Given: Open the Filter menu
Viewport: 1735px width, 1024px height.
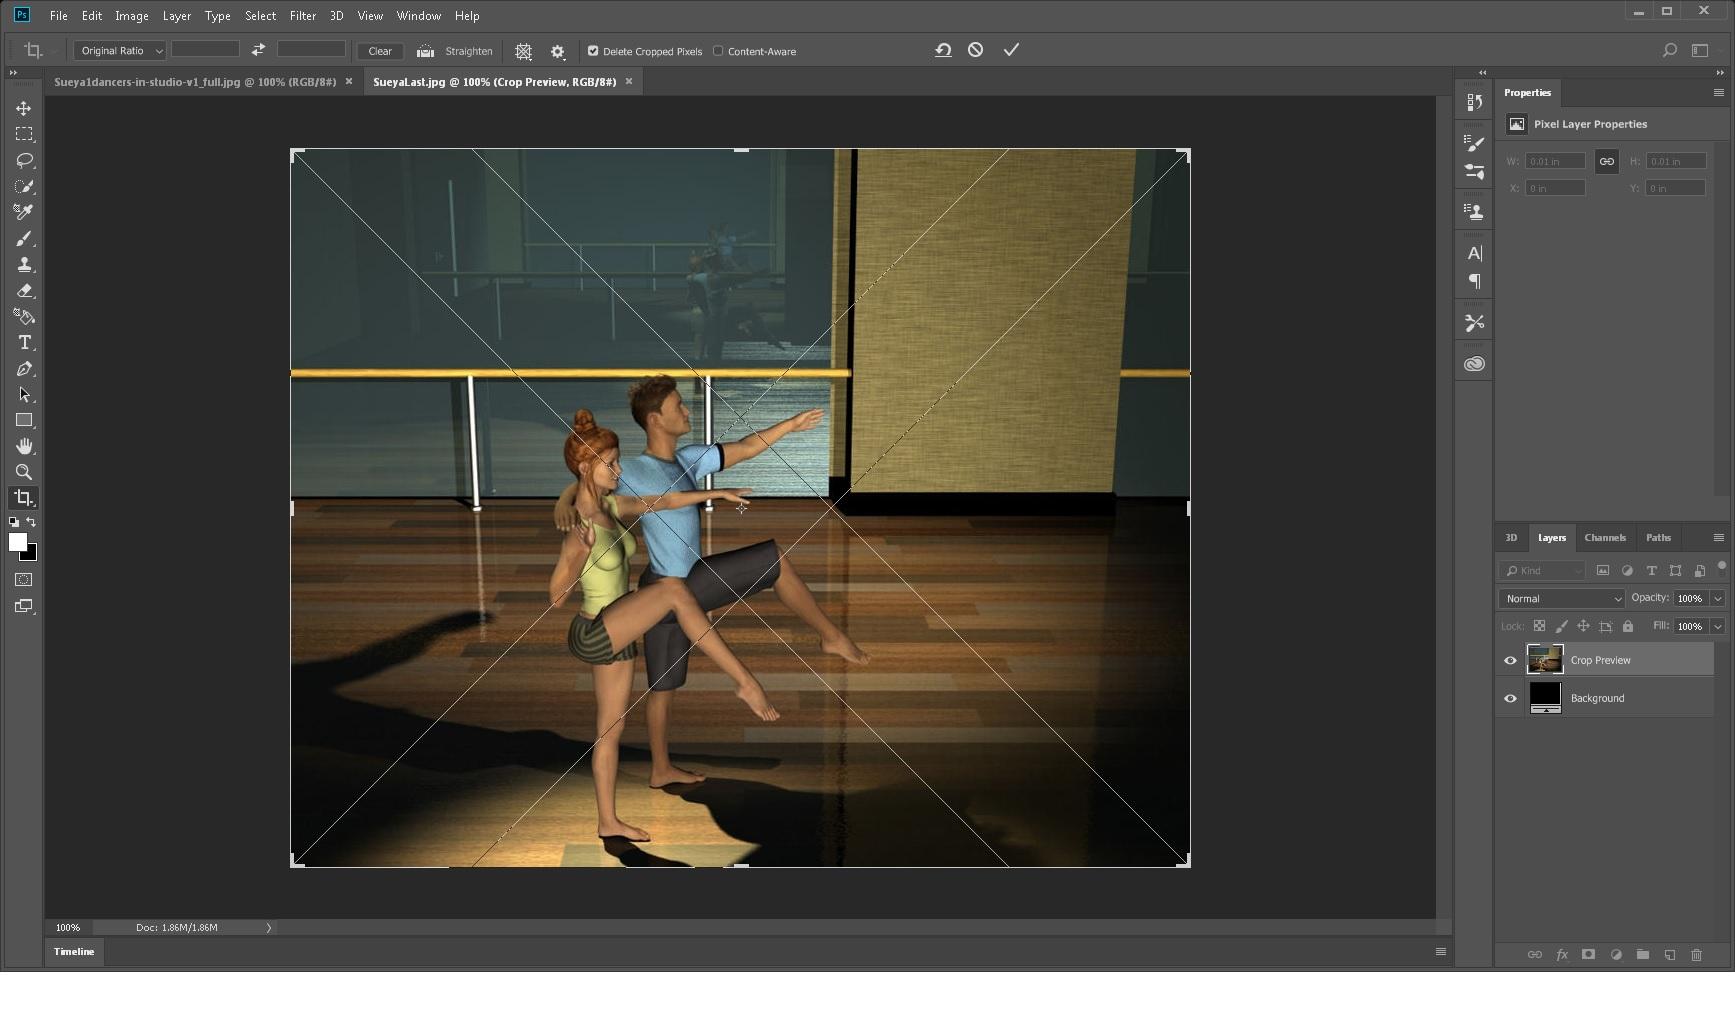Looking at the screenshot, I should [x=302, y=16].
